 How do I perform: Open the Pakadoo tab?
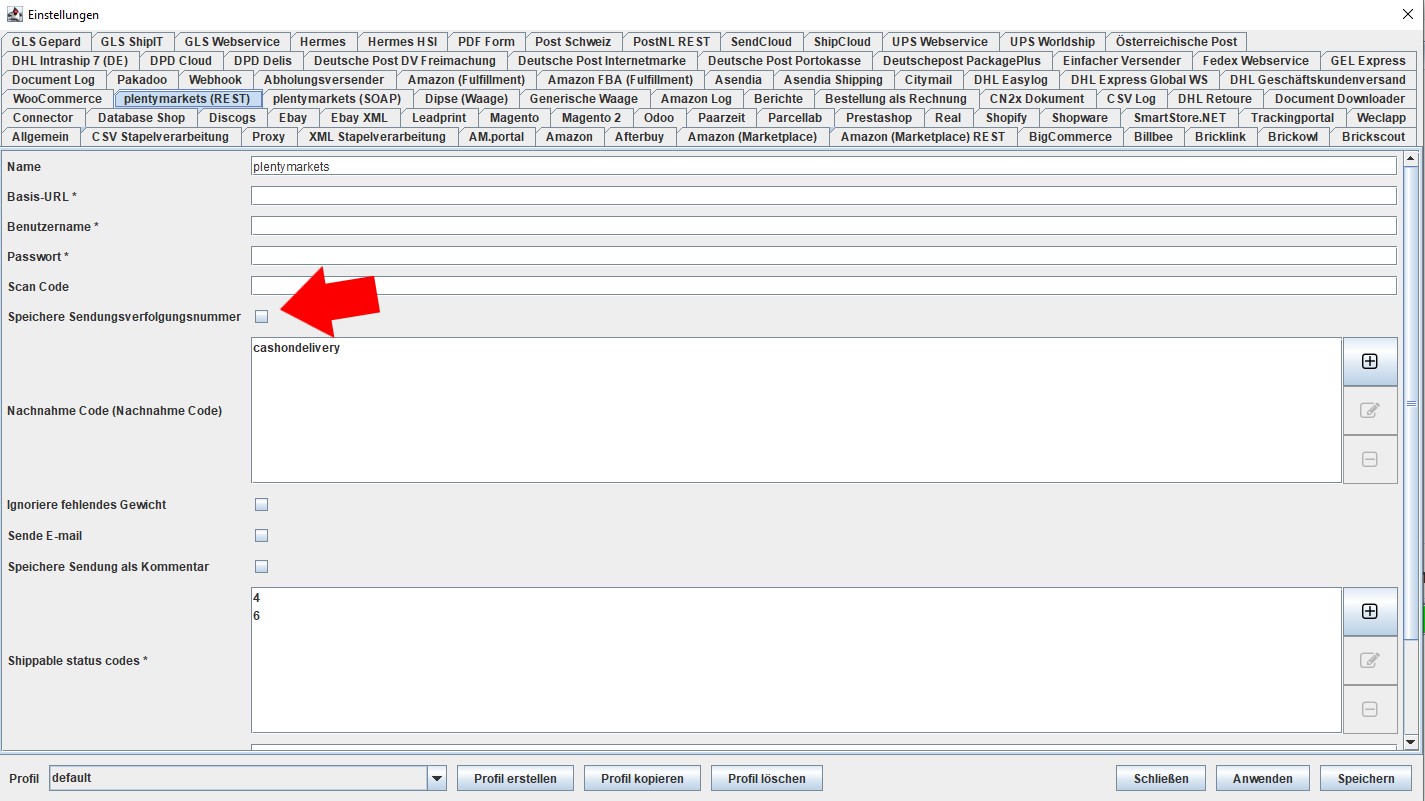tap(142, 80)
